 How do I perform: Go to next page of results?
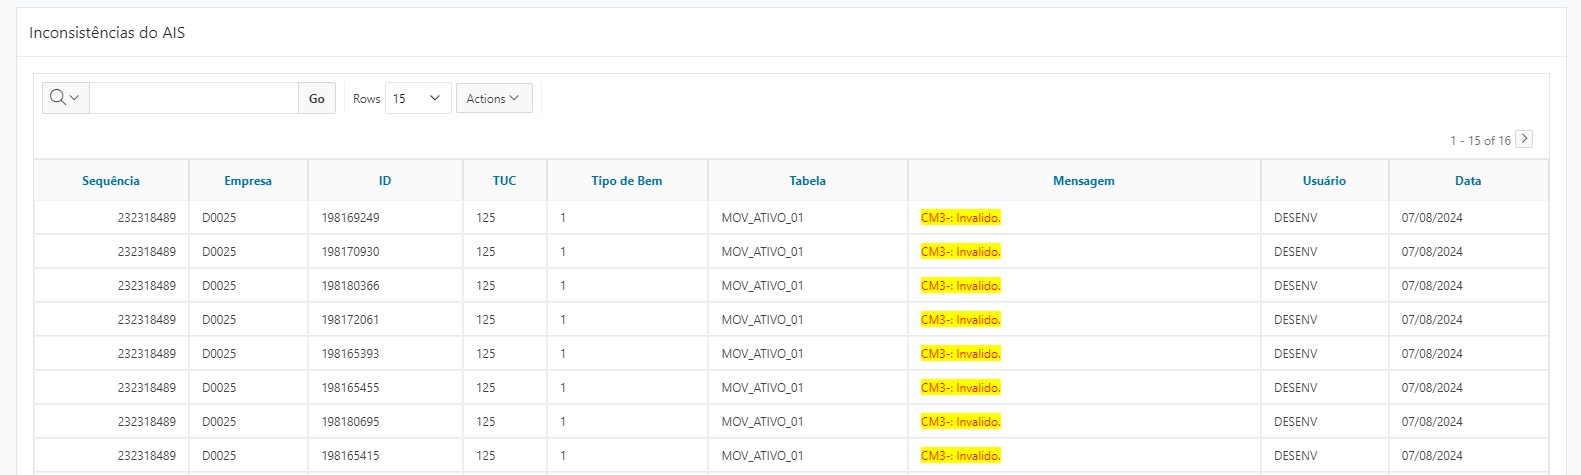[x=1524, y=139]
